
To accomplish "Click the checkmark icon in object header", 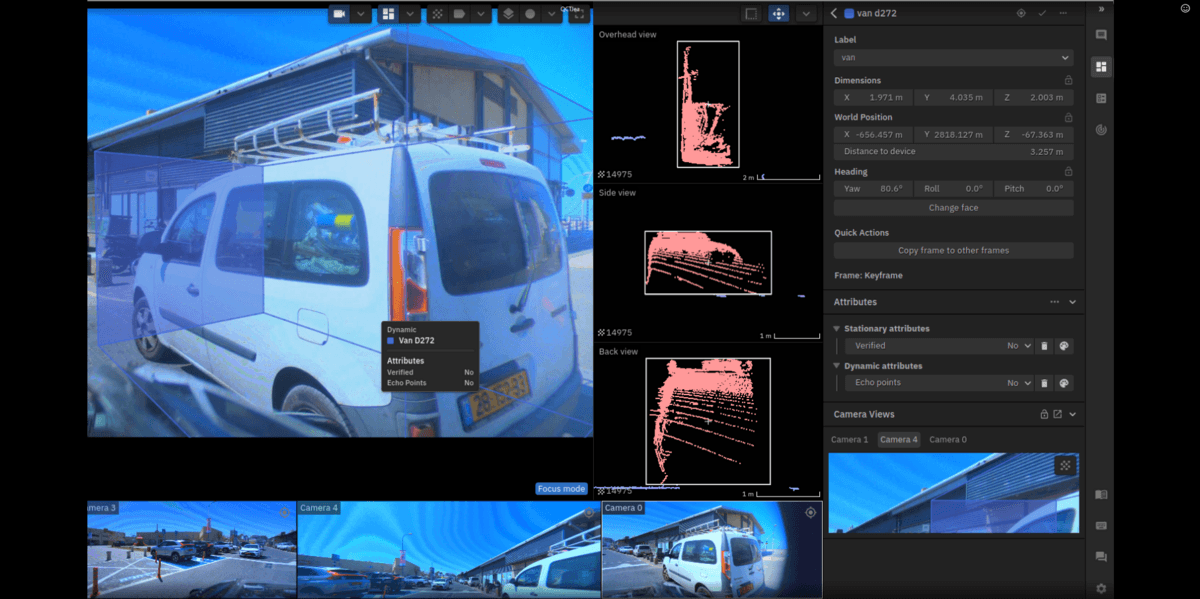I will [1042, 13].
